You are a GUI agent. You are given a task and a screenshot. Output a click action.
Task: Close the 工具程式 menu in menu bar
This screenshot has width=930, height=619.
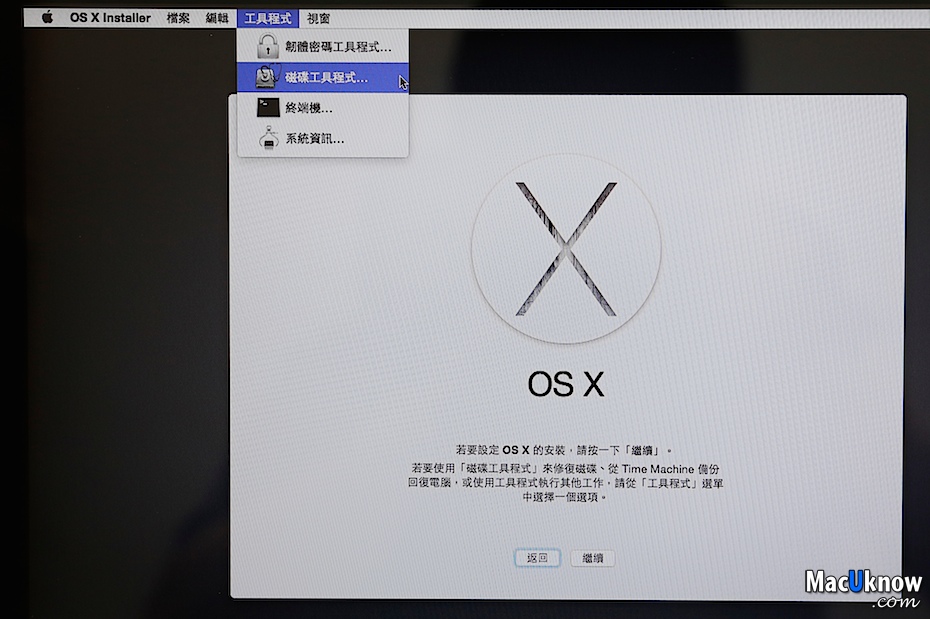point(268,18)
